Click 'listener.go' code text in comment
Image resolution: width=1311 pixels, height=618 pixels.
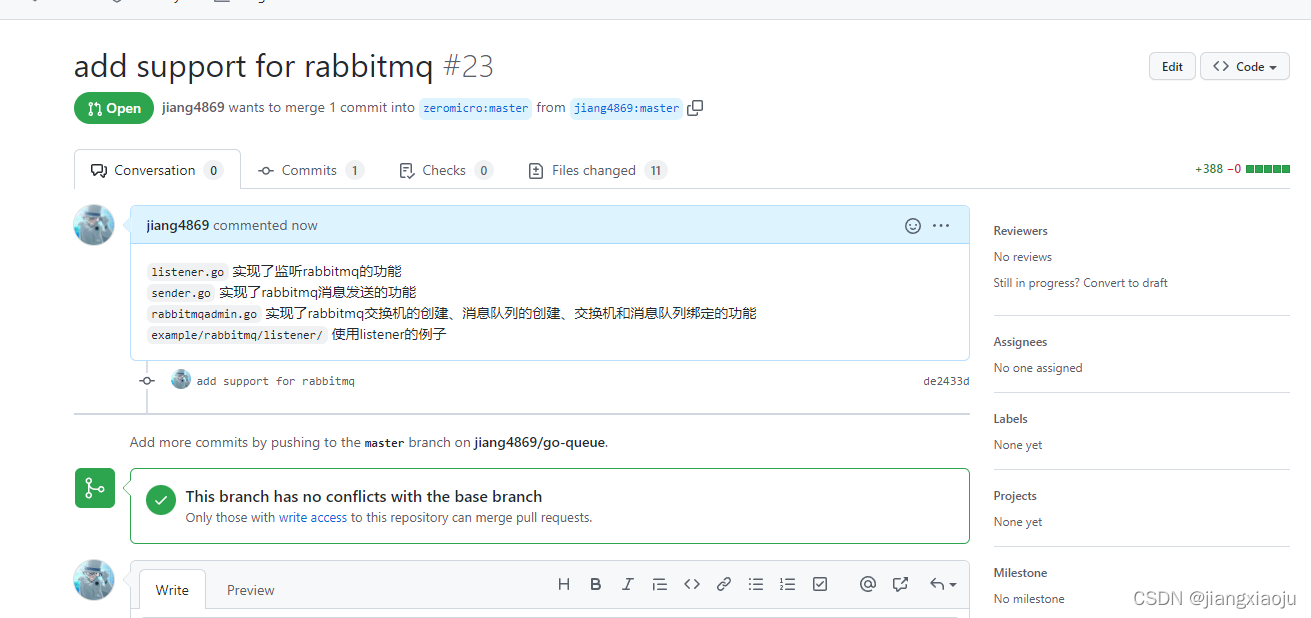tap(188, 272)
